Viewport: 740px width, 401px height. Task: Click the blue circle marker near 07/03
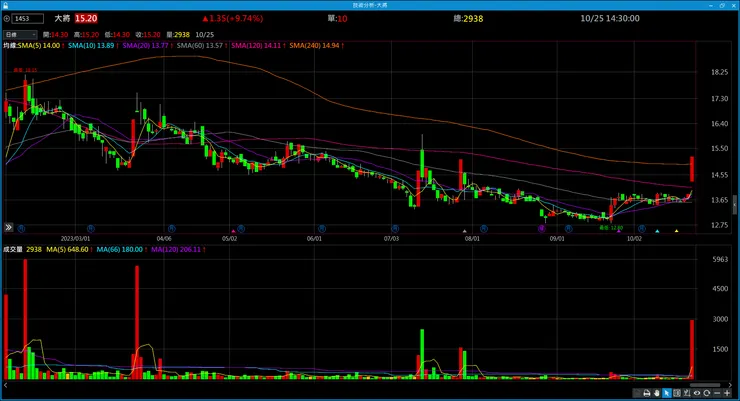pos(395,228)
